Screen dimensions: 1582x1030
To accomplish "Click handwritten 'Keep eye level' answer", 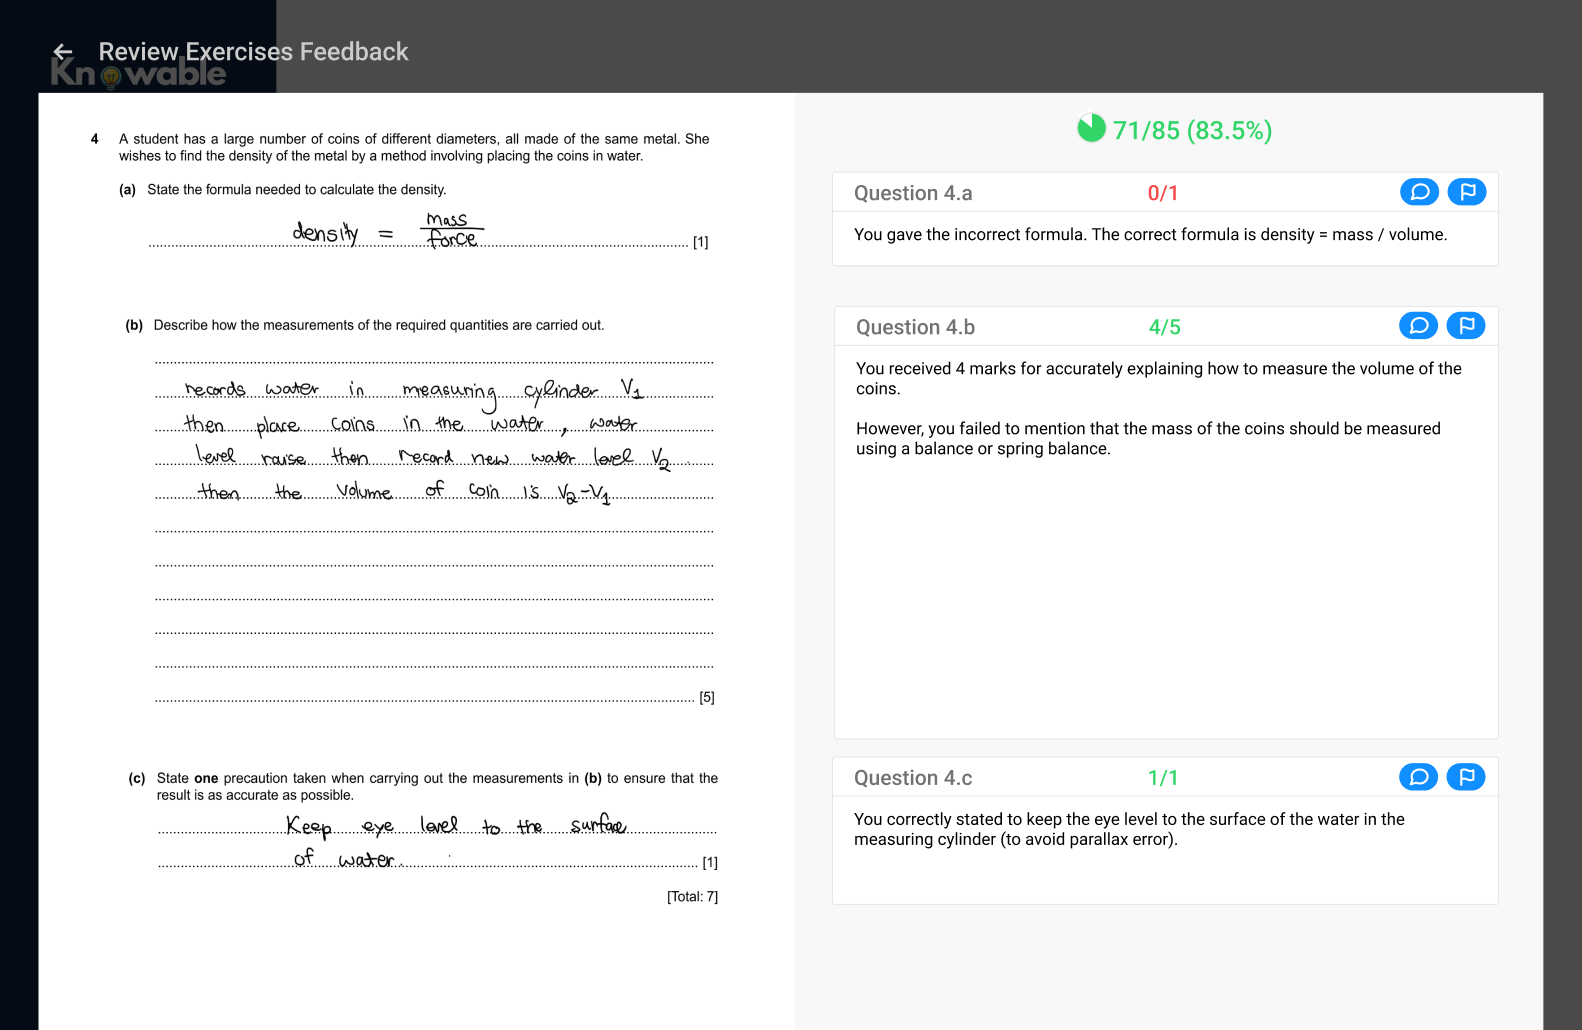I will [456, 841].
